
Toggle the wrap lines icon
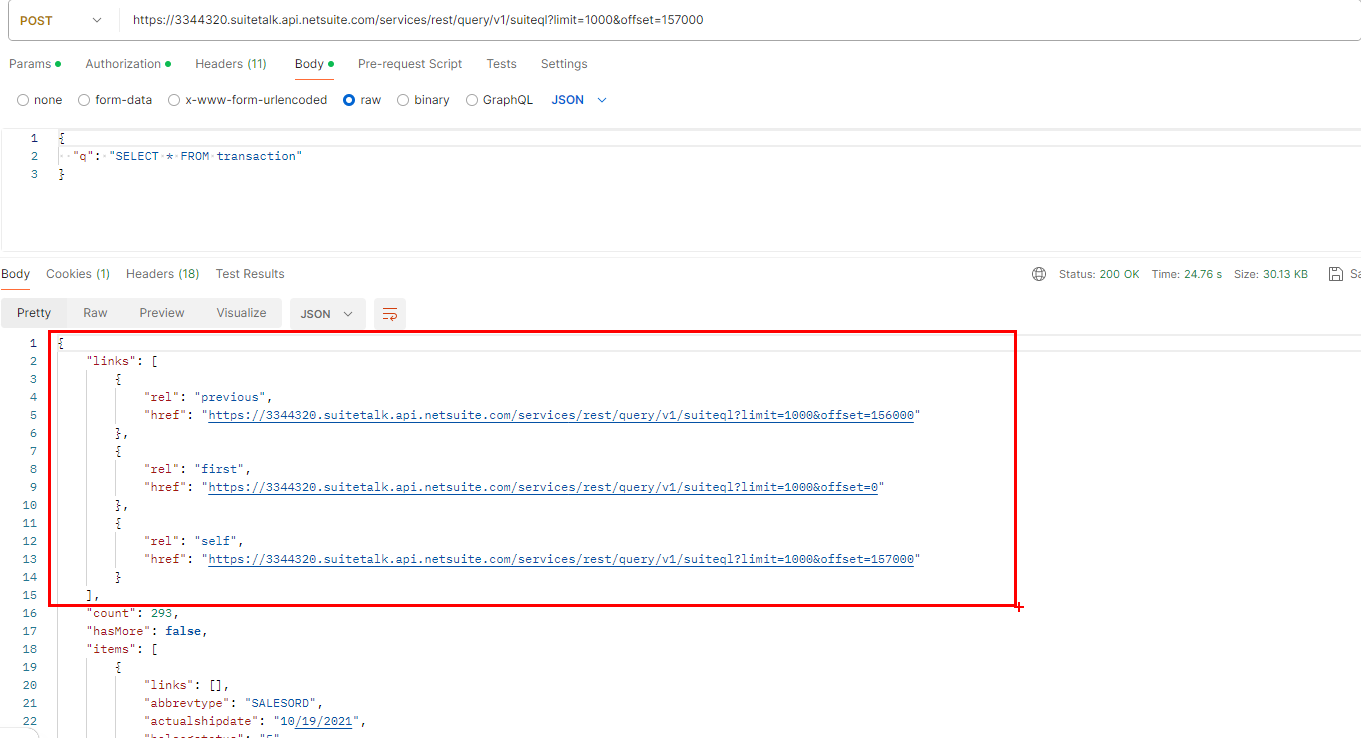[x=390, y=314]
